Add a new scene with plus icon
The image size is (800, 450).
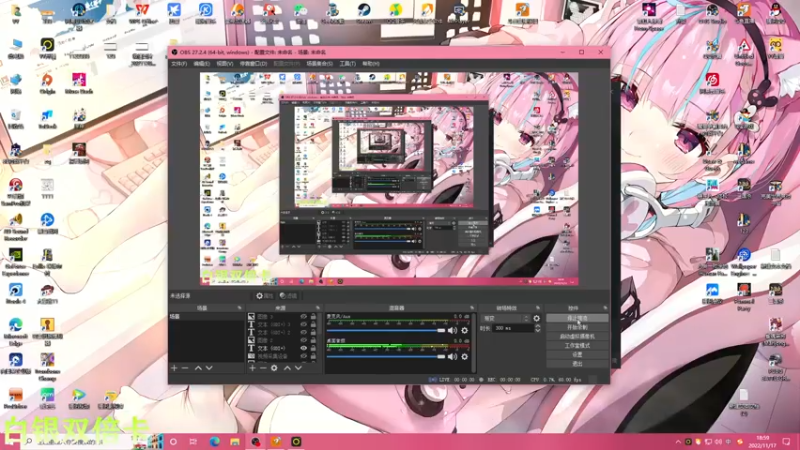click(x=174, y=368)
